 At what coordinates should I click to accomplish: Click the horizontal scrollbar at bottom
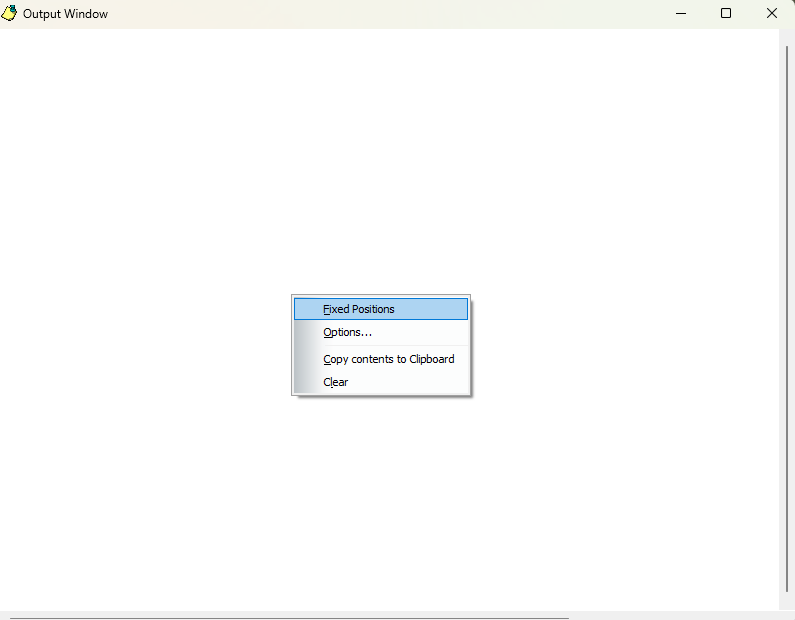289,618
